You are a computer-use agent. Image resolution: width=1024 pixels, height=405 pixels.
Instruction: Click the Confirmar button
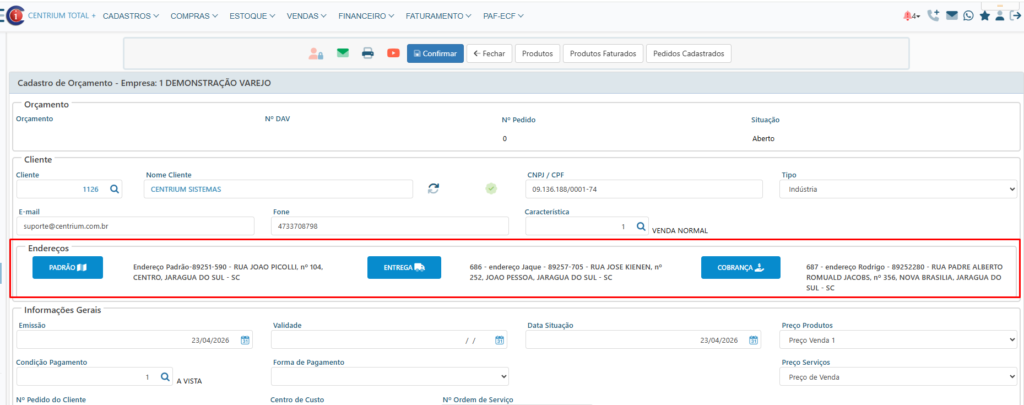coord(435,53)
